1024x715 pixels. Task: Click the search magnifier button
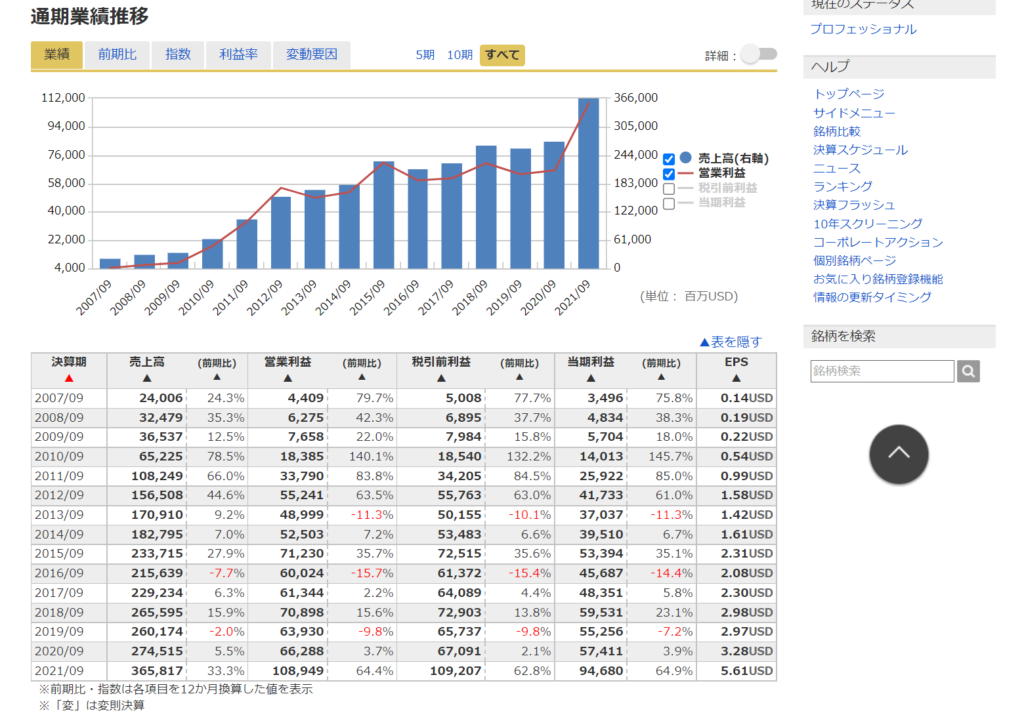tap(968, 371)
